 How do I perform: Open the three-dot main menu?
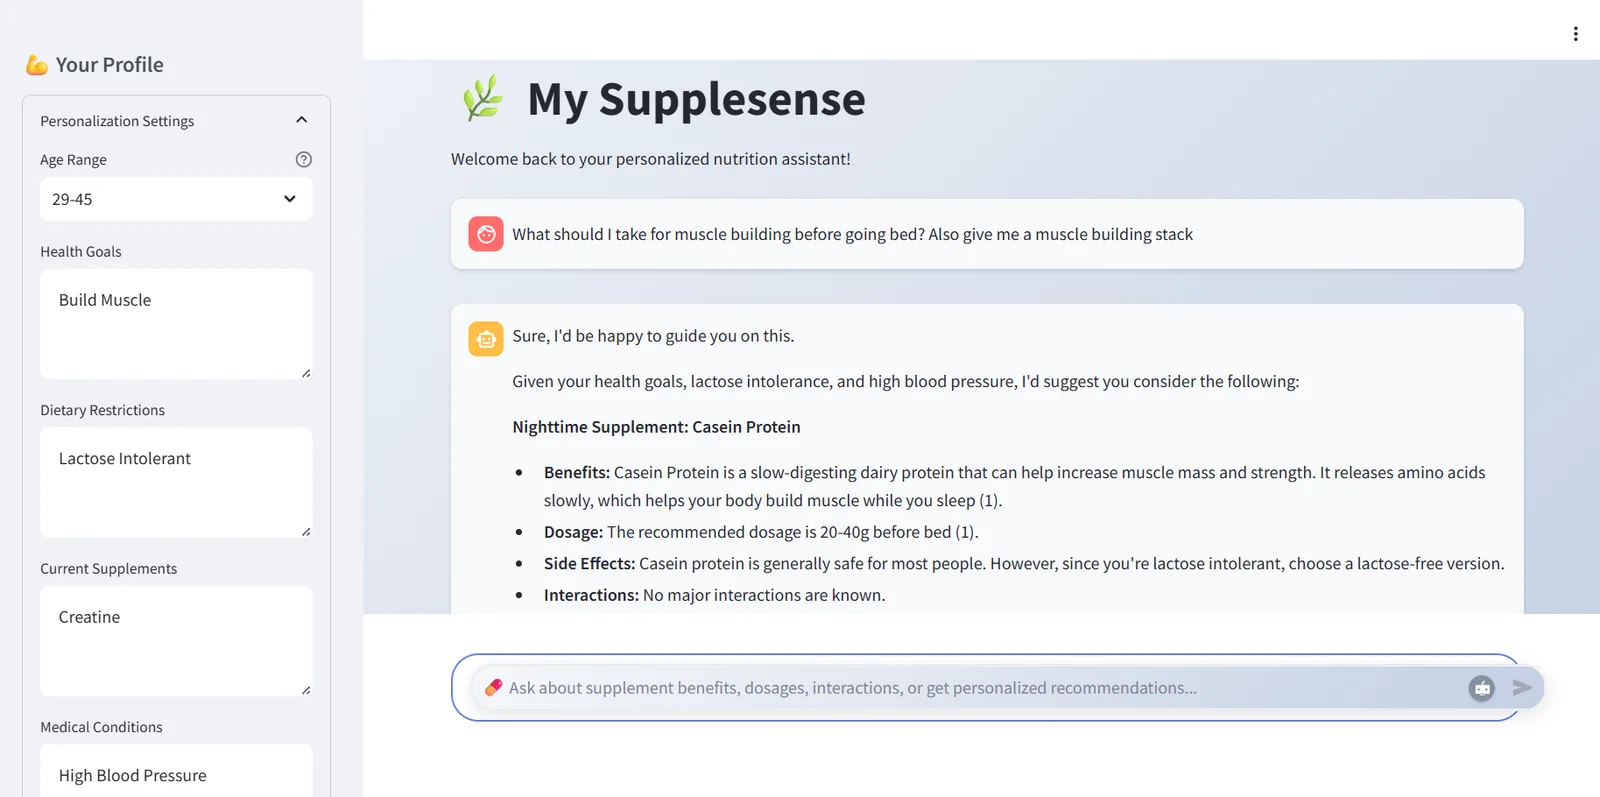point(1575,34)
